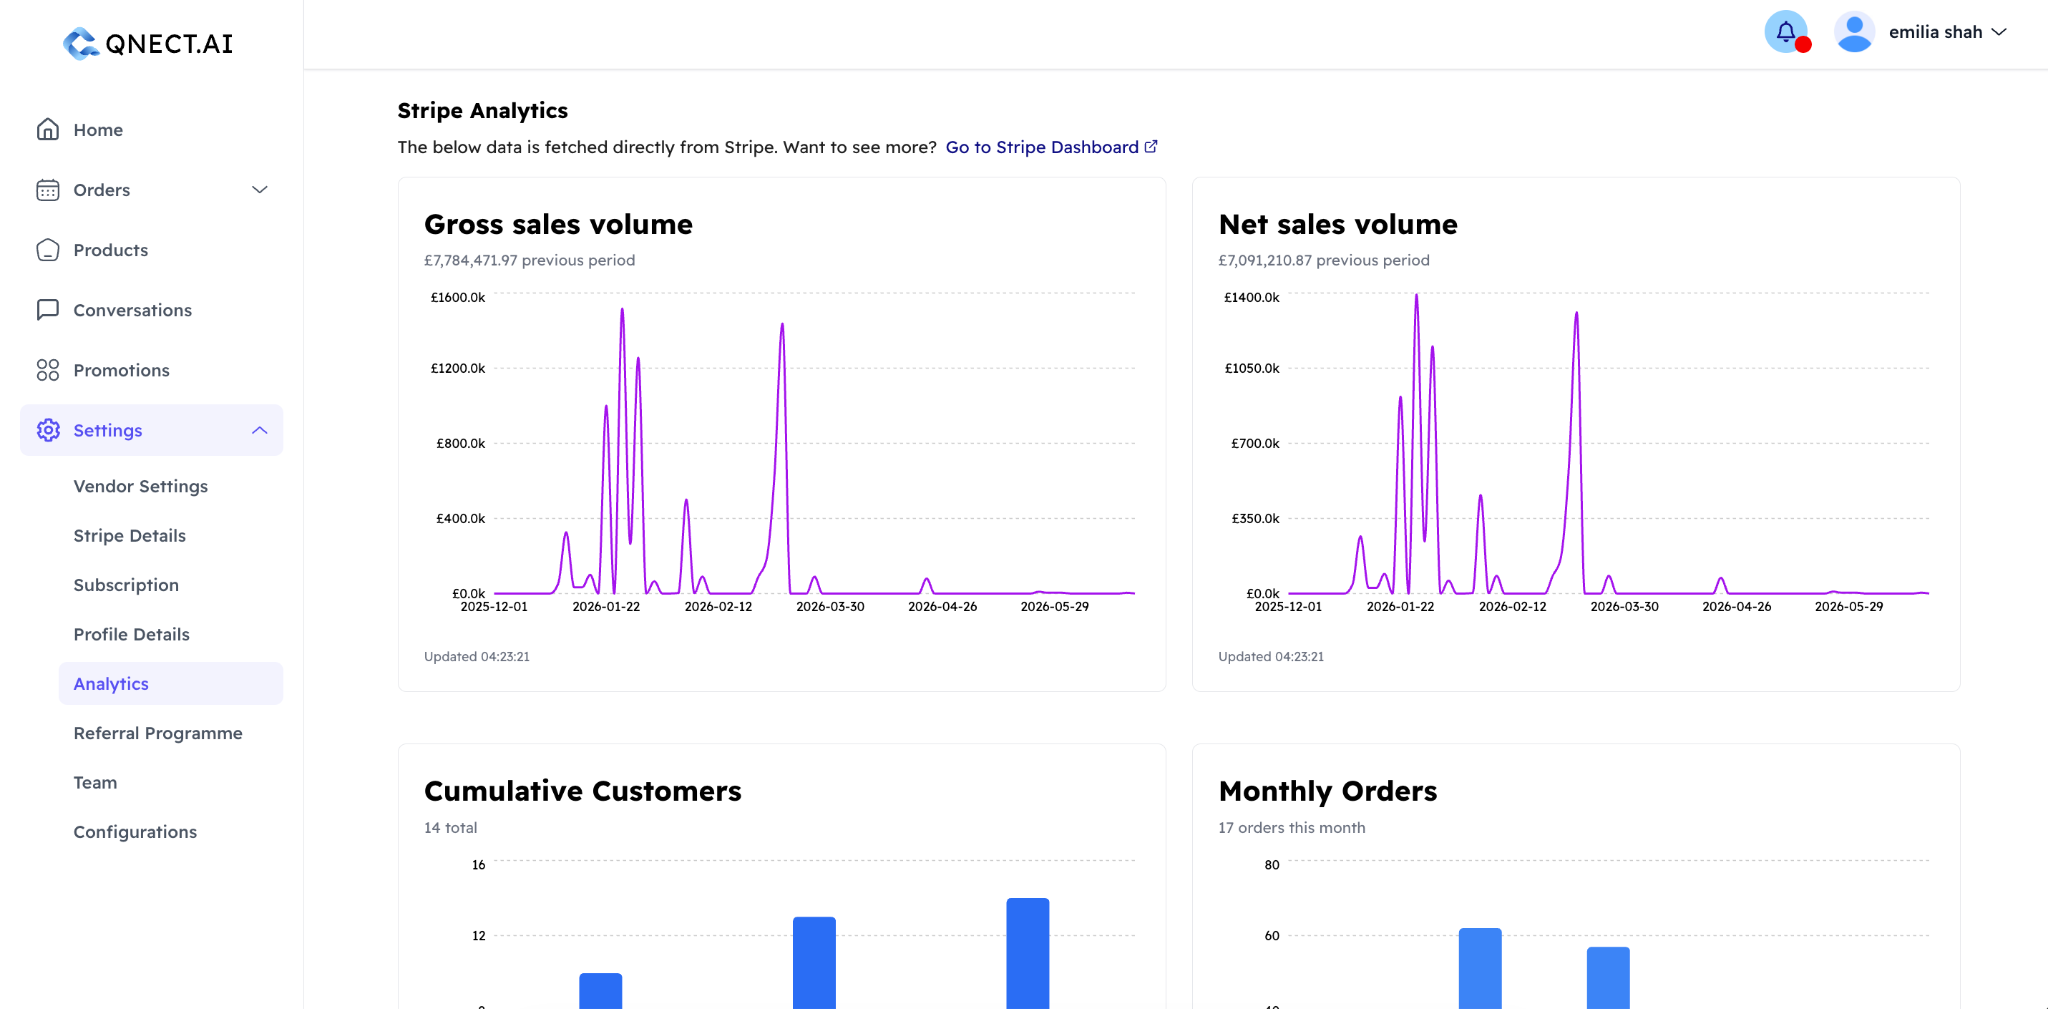The image size is (2048, 1009).
Task: Open Profile Details page
Action: tap(131, 634)
